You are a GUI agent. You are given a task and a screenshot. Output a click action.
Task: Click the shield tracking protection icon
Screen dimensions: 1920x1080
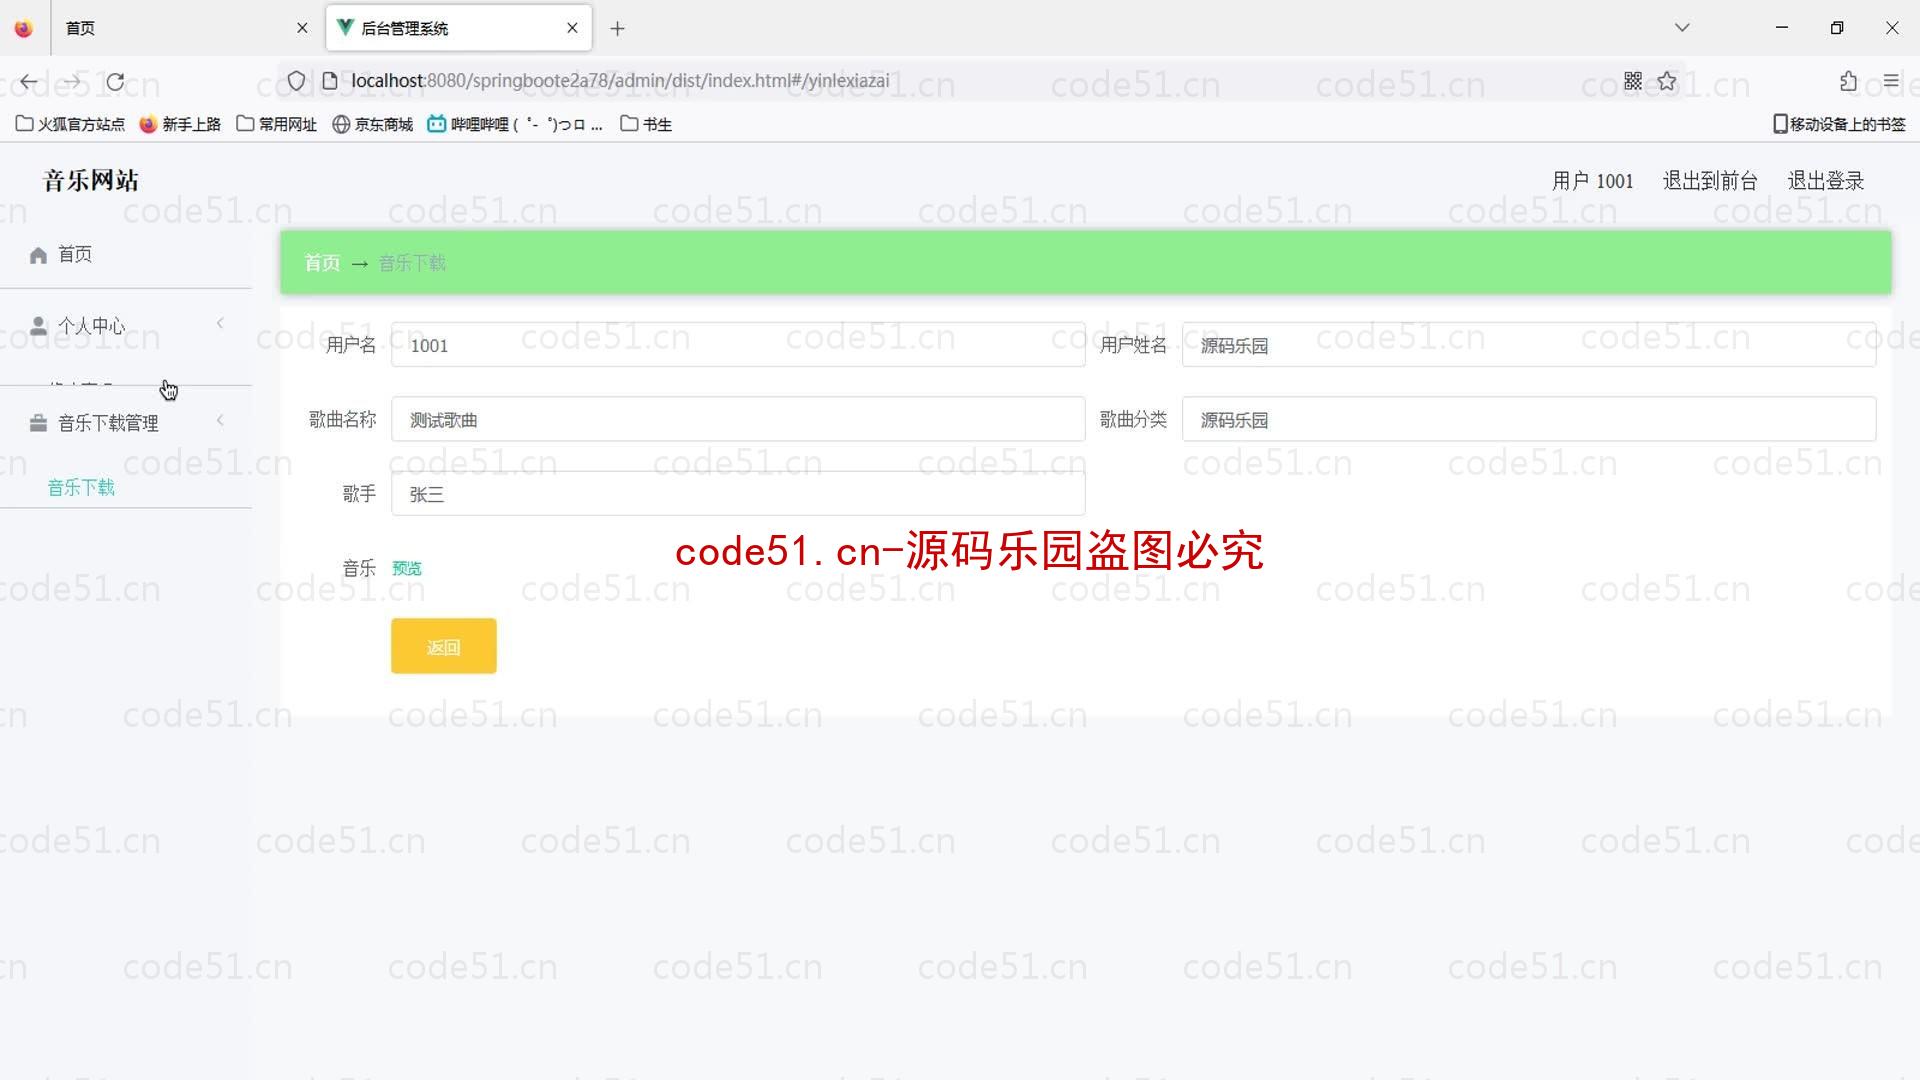tap(296, 81)
